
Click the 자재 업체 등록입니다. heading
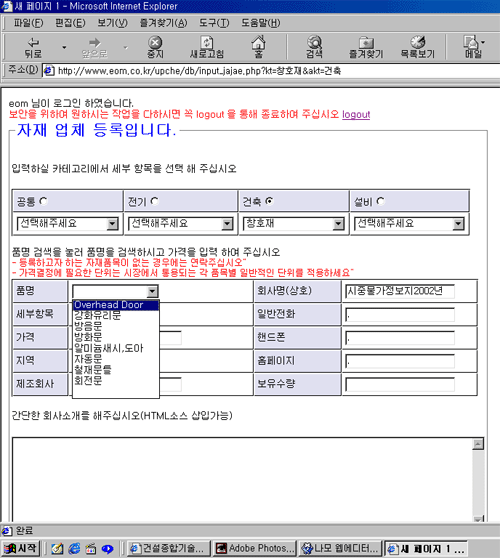[x=96, y=130]
